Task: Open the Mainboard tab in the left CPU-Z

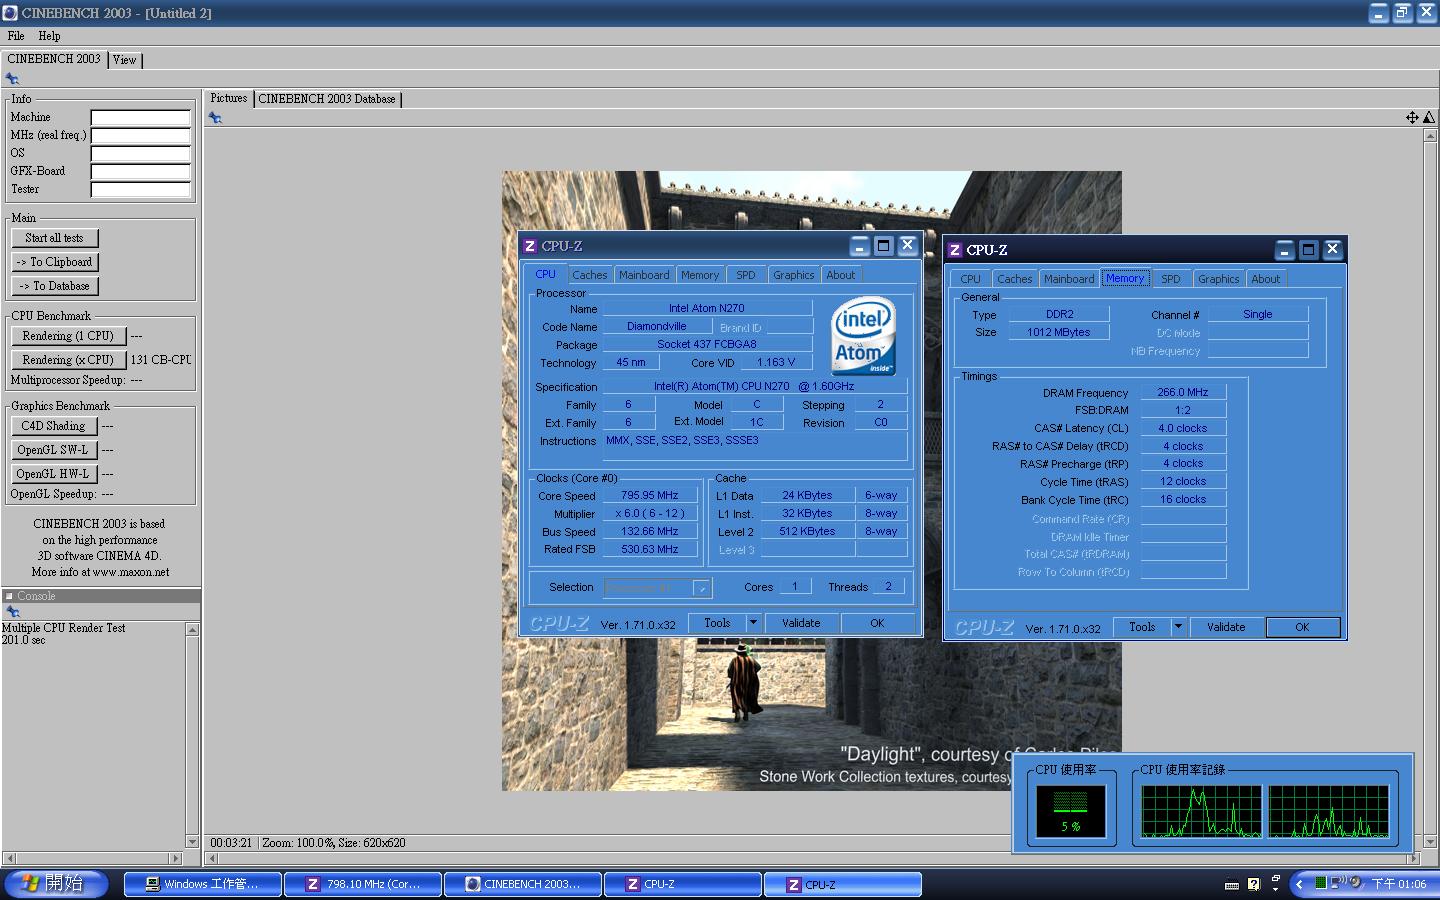Action: pyautogui.click(x=644, y=275)
